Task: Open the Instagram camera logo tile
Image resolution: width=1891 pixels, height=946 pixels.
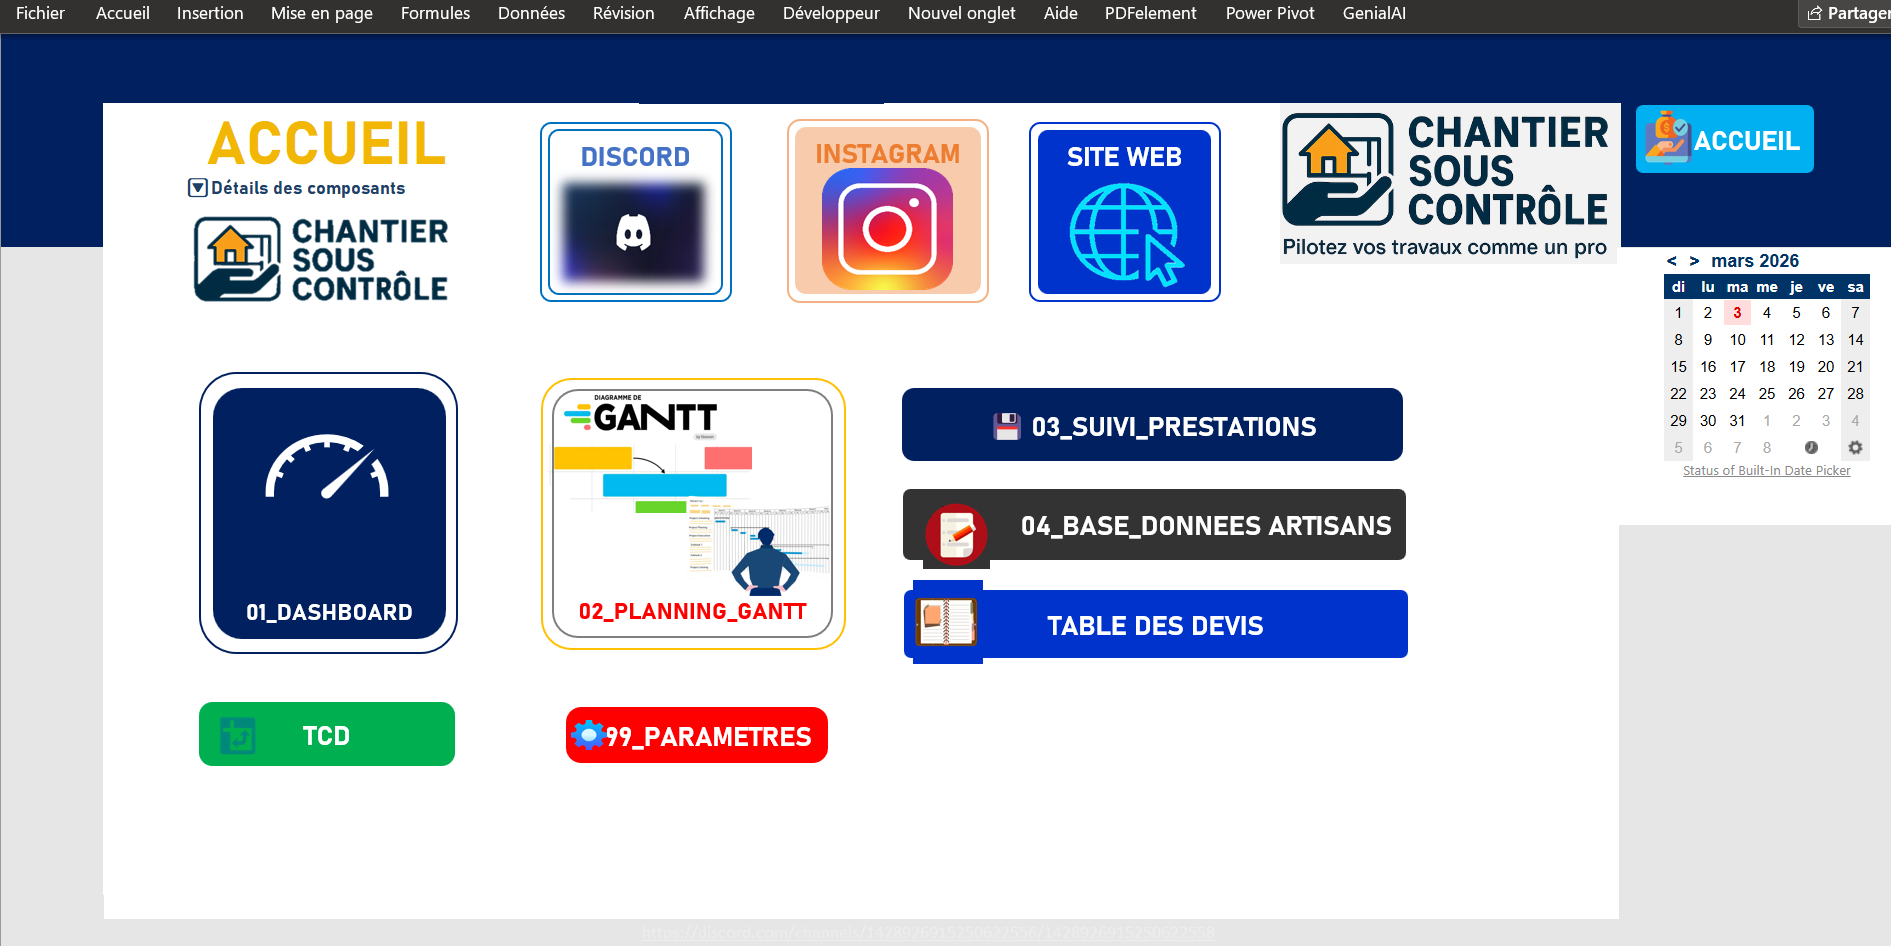Action: (x=887, y=229)
